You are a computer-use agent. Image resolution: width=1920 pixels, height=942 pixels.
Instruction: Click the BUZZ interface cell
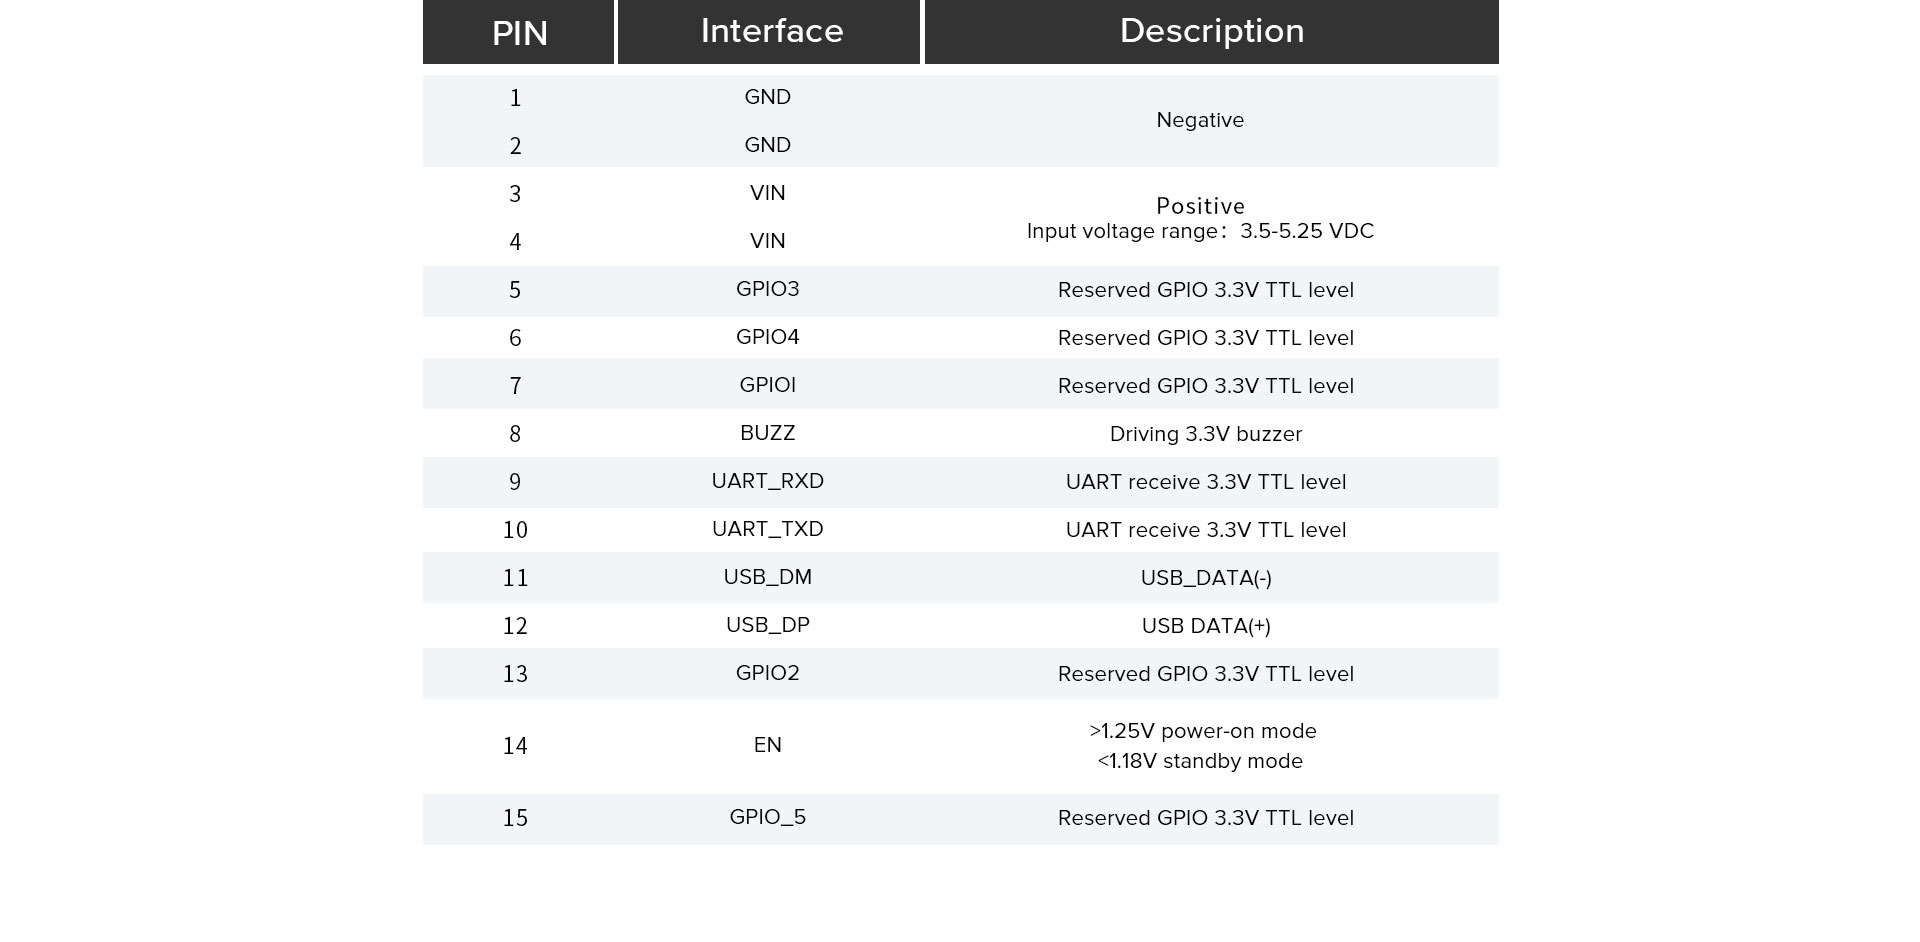click(x=767, y=433)
